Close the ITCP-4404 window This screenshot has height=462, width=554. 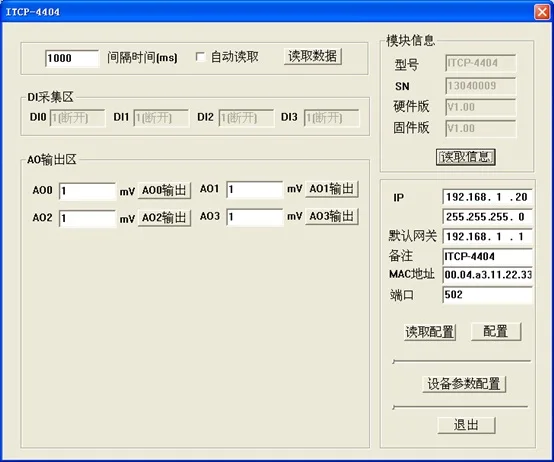click(542, 12)
